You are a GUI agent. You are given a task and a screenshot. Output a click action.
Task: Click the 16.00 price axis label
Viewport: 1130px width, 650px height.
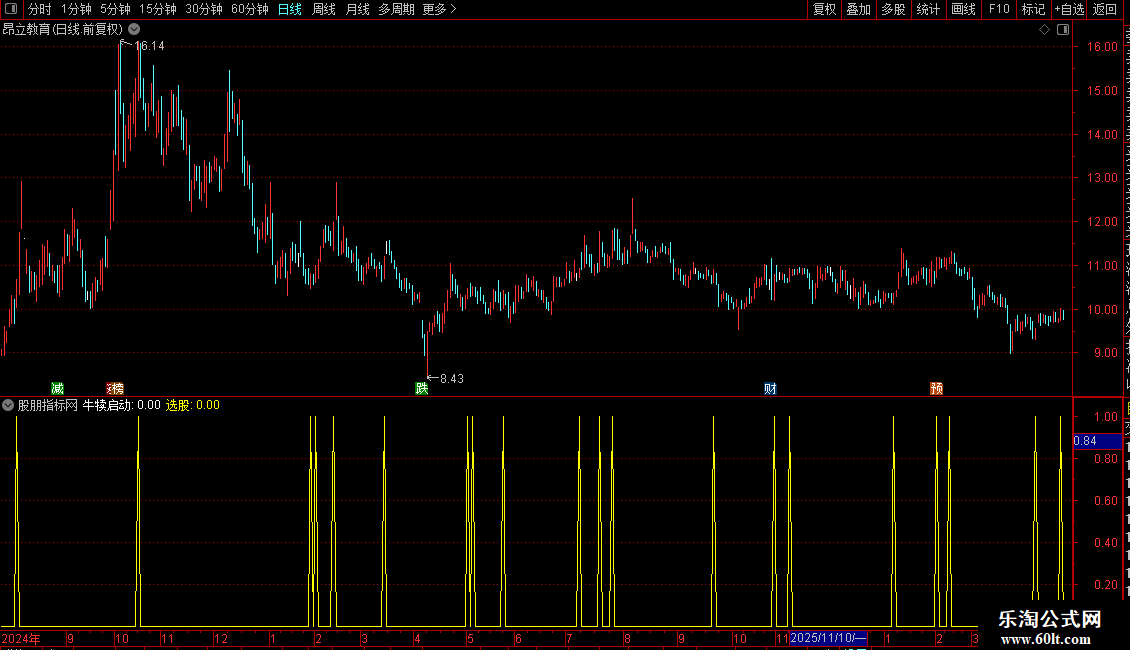pyautogui.click(x=1102, y=47)
